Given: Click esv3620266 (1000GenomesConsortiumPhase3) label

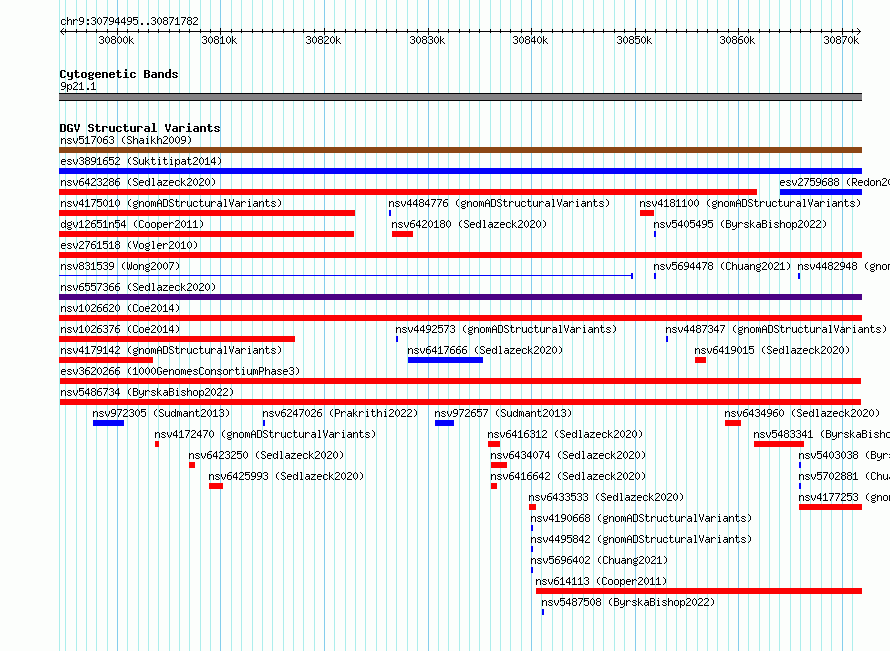Looking at the screenshot, I should tap(180, 371).
